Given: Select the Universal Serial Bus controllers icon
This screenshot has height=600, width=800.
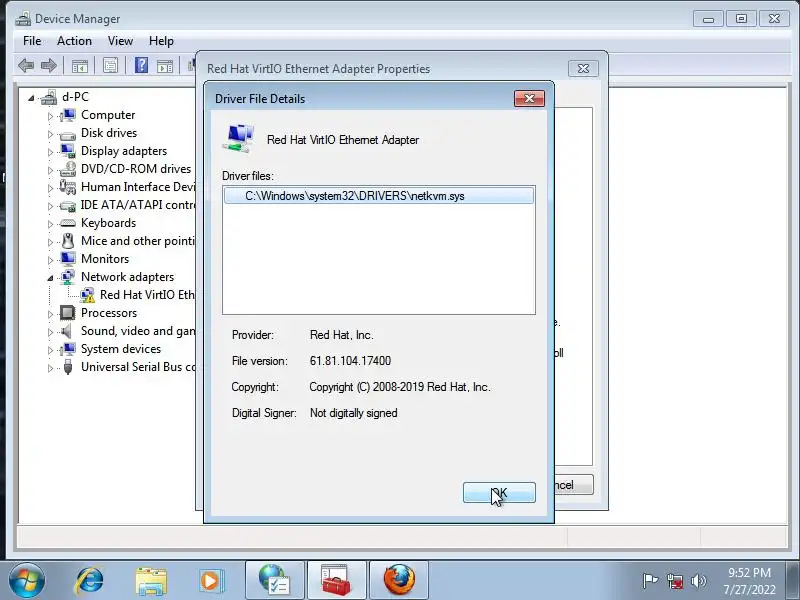Looking at the screenshot, I should click(67, 367).
